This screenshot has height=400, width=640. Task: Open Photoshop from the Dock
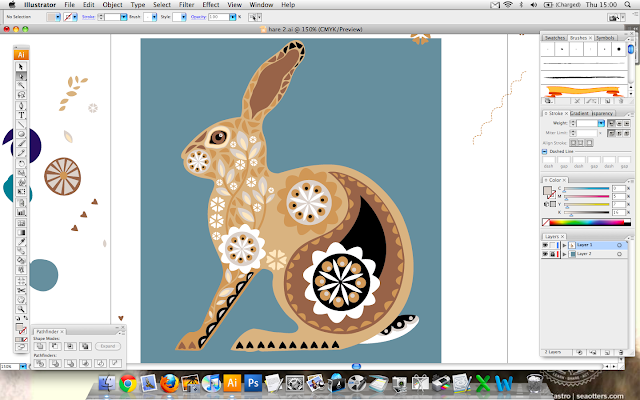point(253,383)
